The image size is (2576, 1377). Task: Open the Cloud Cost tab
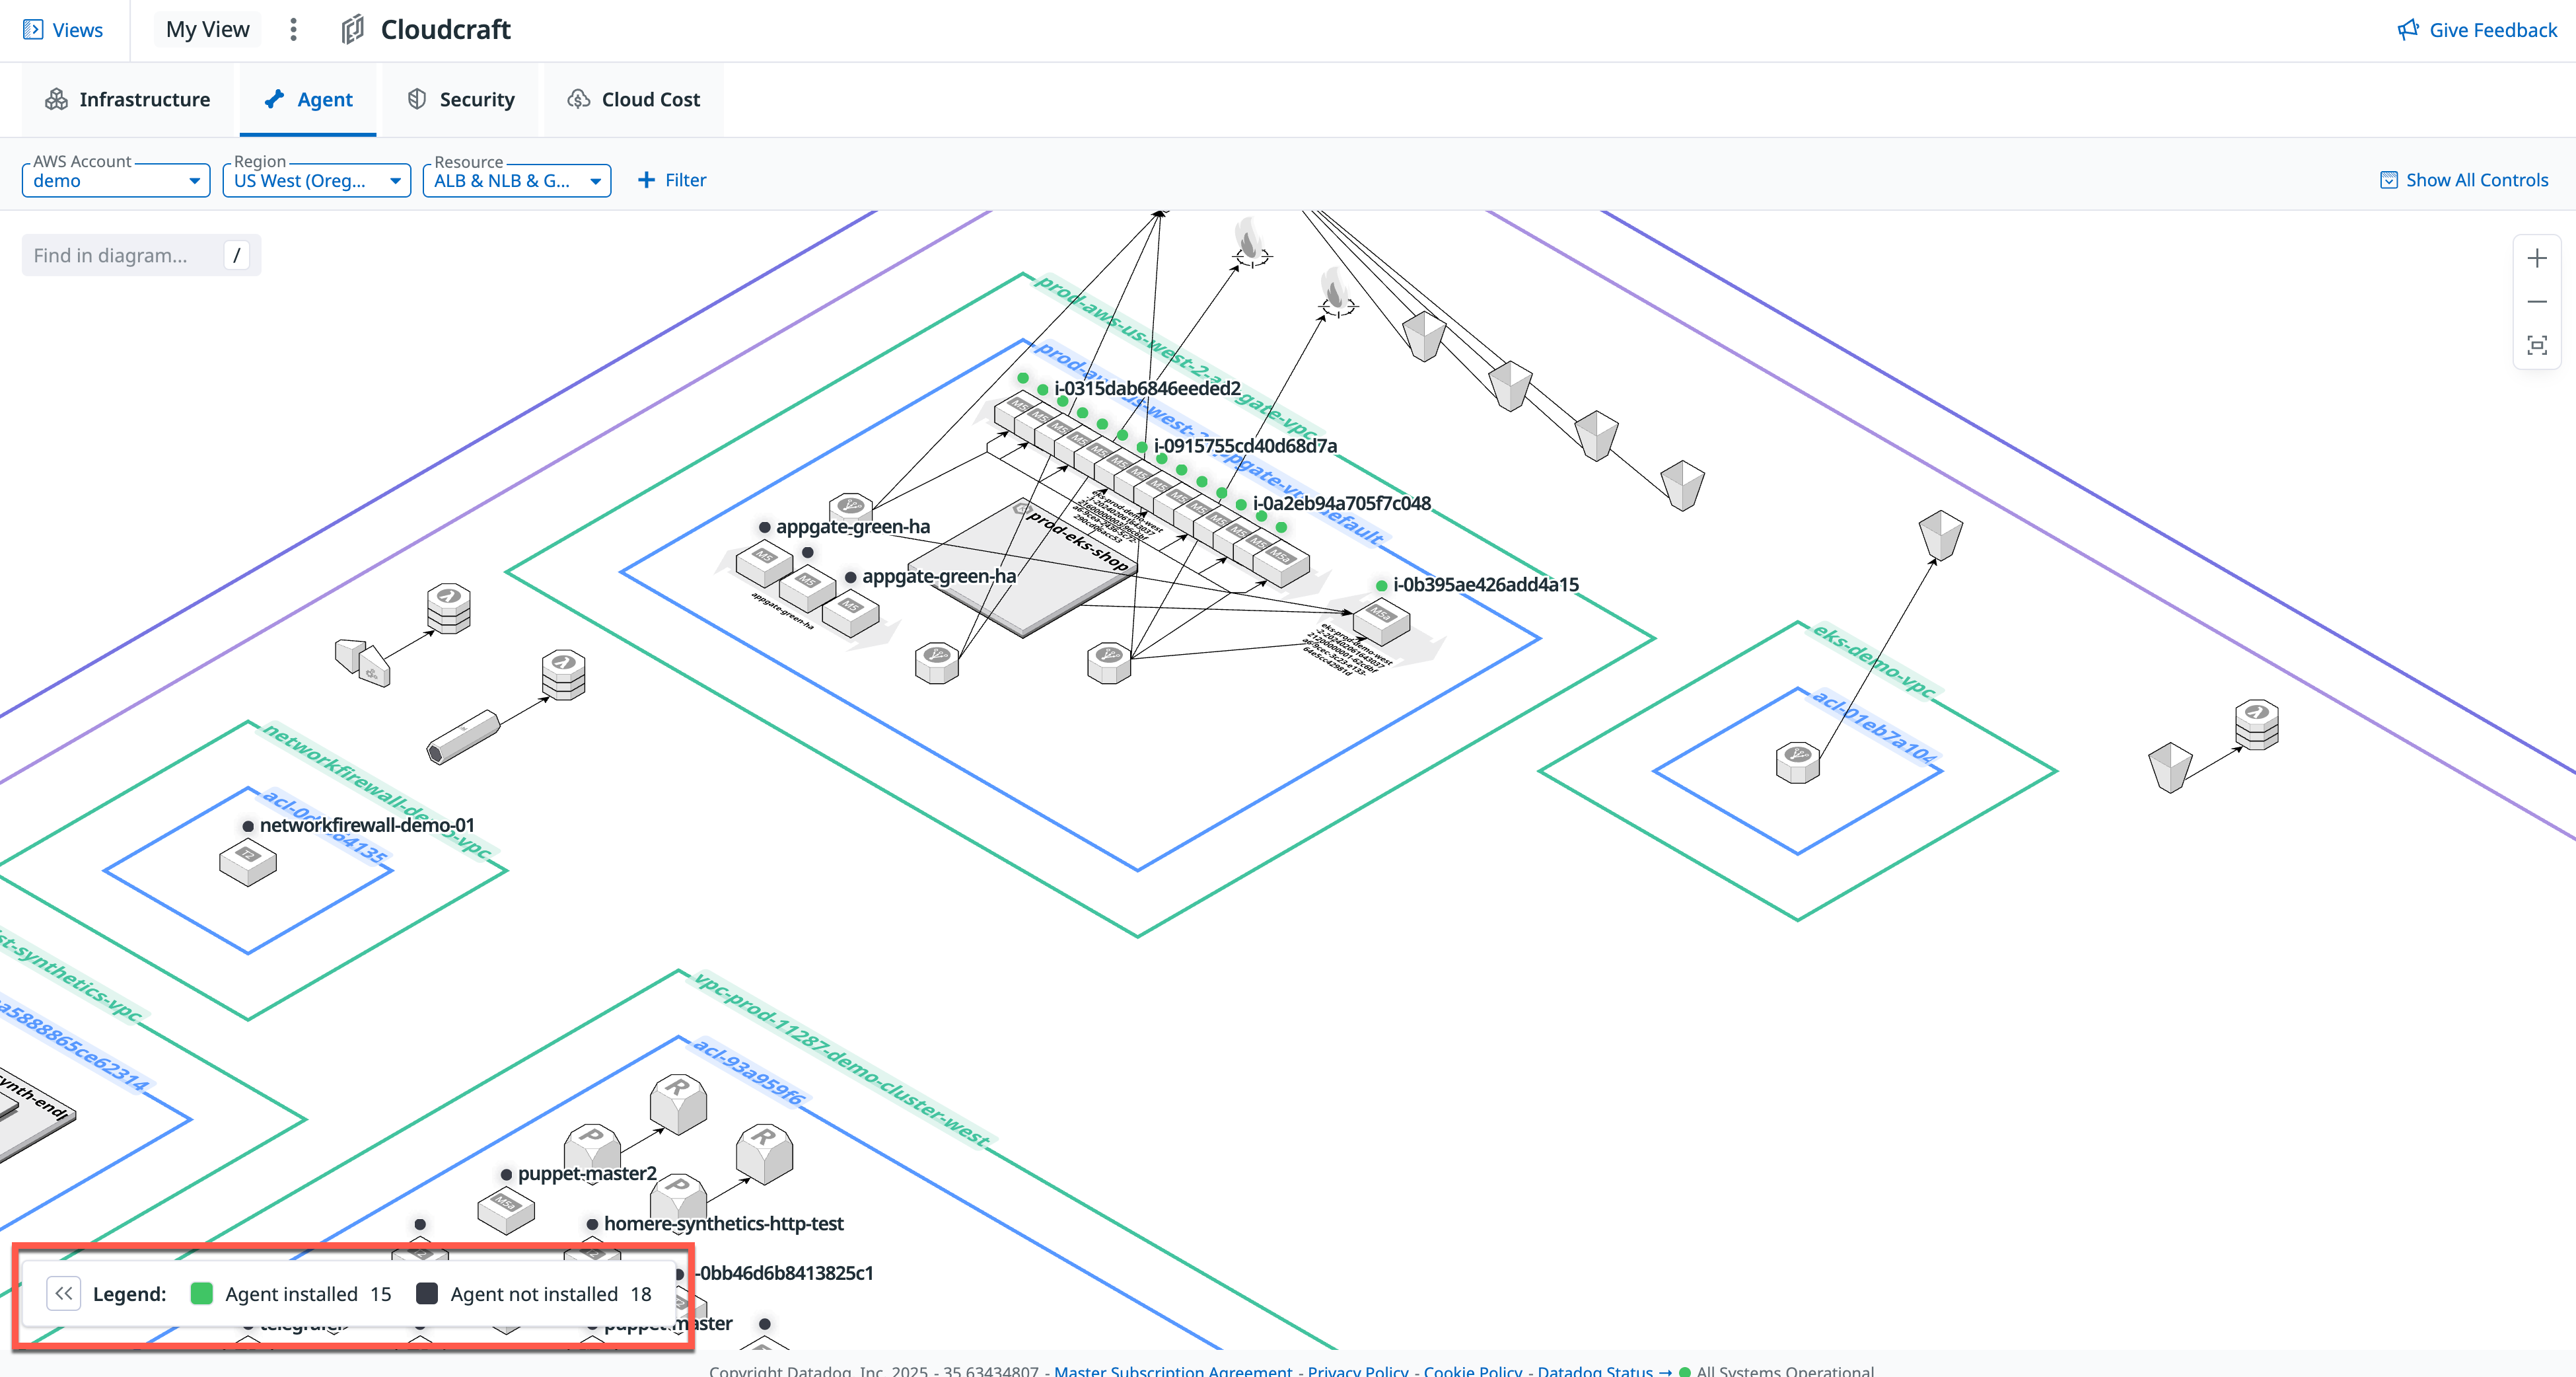pyautogui.click(x=634, y=99)
